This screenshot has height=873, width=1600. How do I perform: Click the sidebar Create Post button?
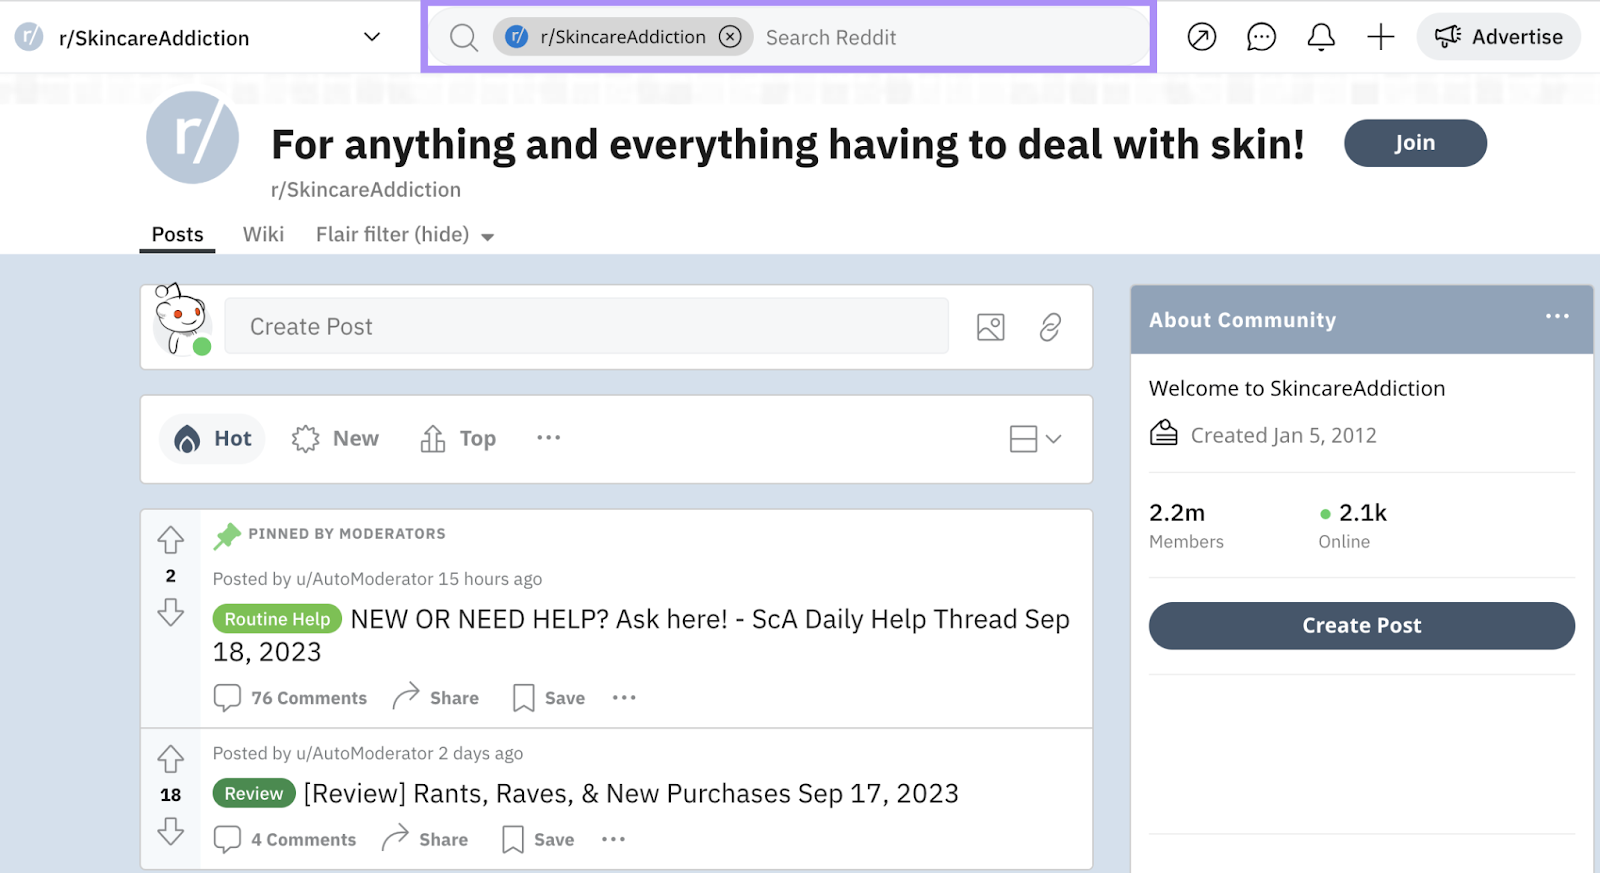coord(1362,625)
